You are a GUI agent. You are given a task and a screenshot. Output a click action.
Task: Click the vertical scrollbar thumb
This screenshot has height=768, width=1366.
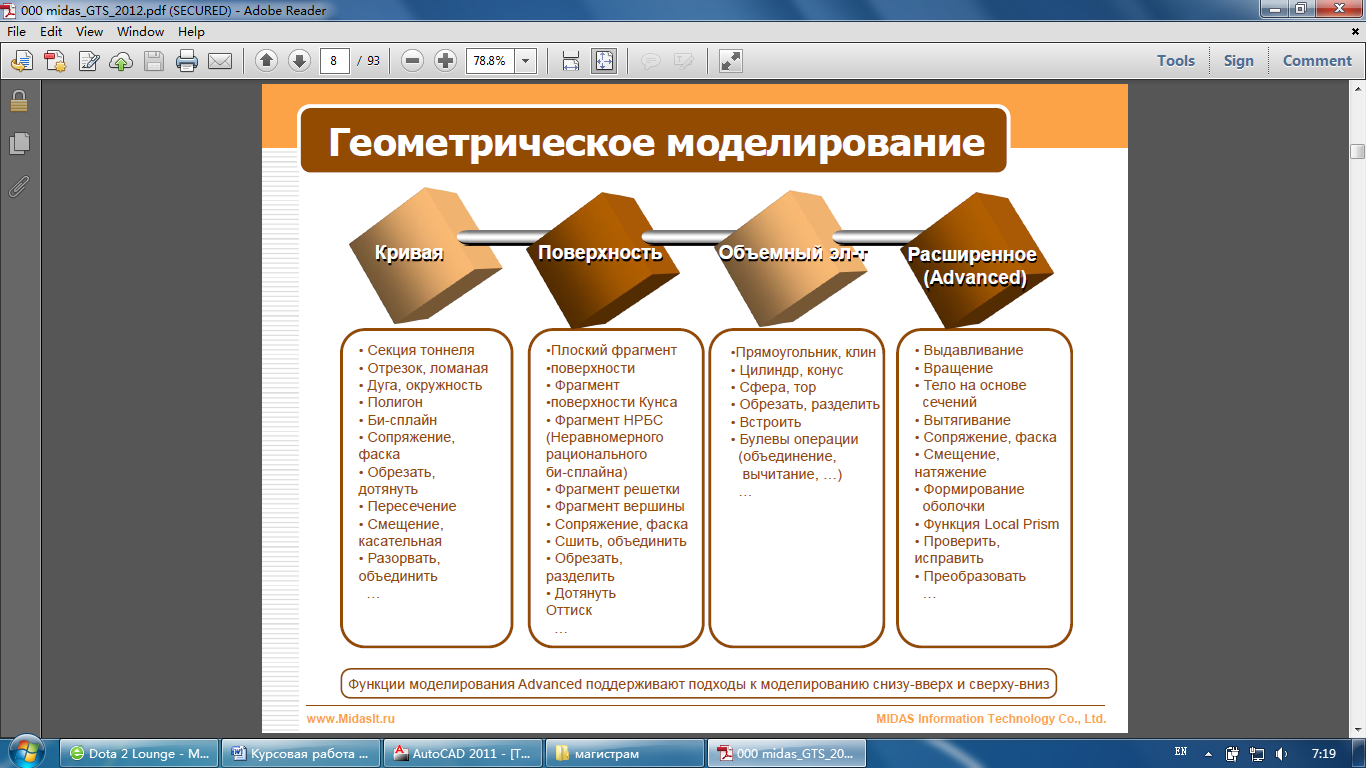tap(1357, 151)
